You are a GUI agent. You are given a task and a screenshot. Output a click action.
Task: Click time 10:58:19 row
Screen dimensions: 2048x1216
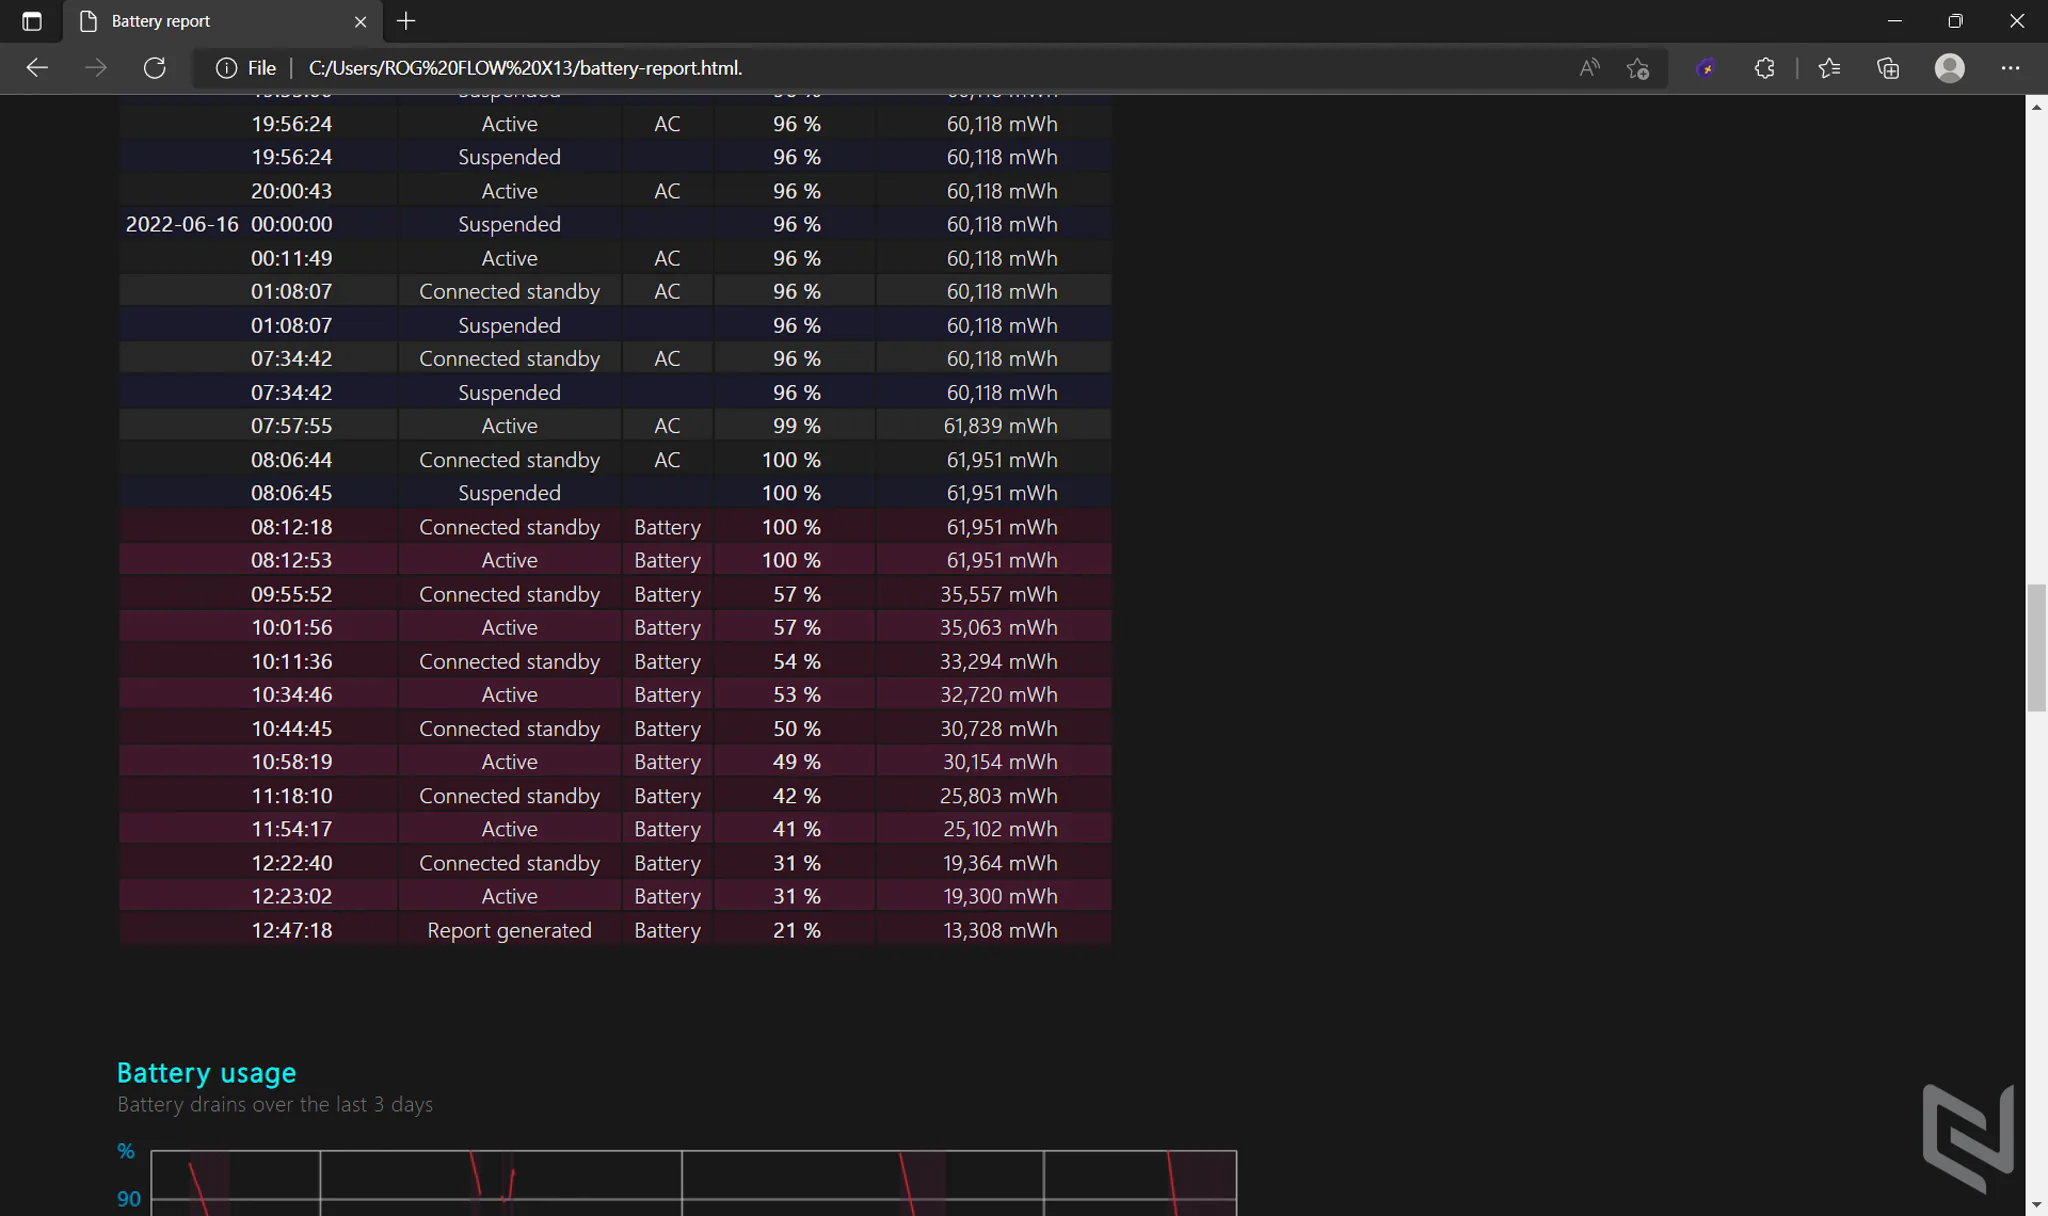pos(291,761)
